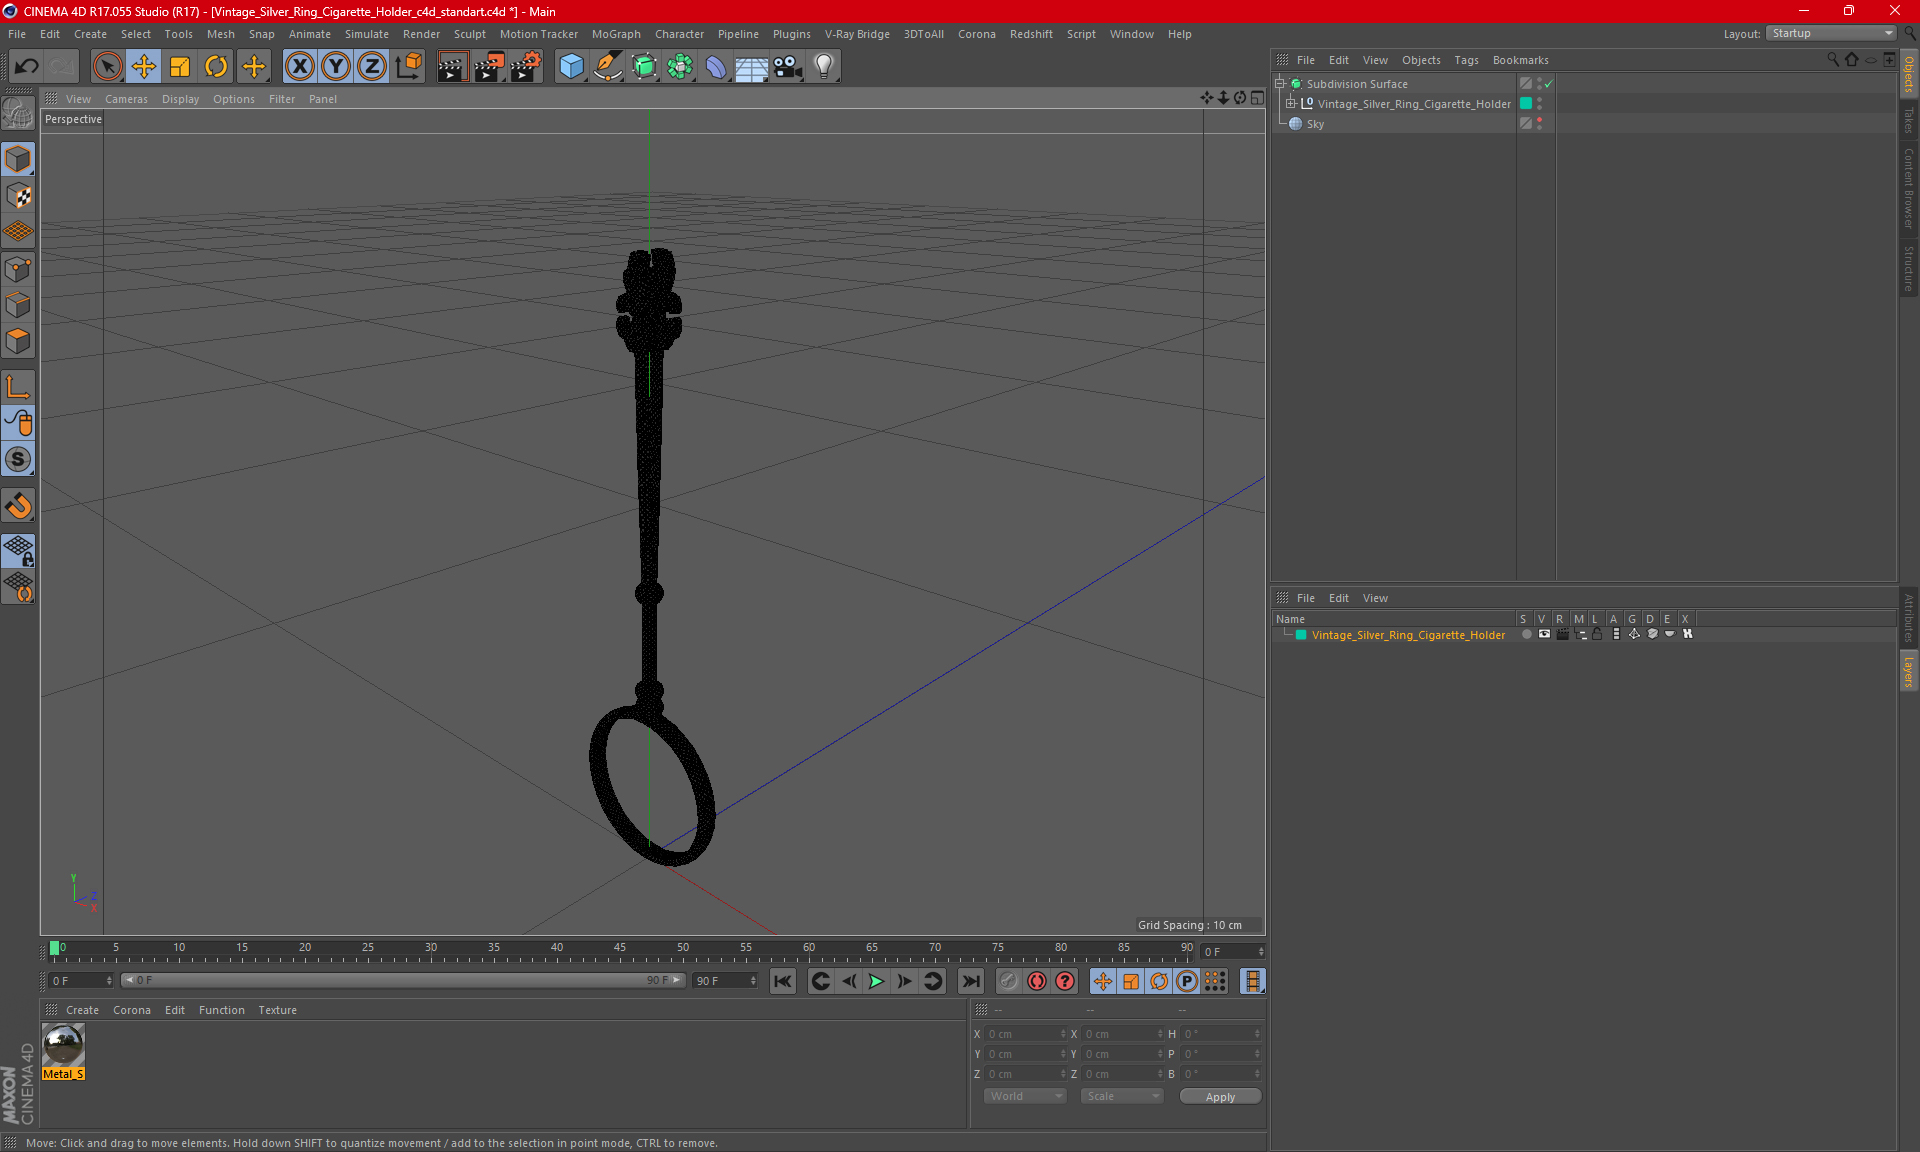Open material manager Texture menu
Viewport: 1920px width, 1152px height.
(x=277, y=1010)
